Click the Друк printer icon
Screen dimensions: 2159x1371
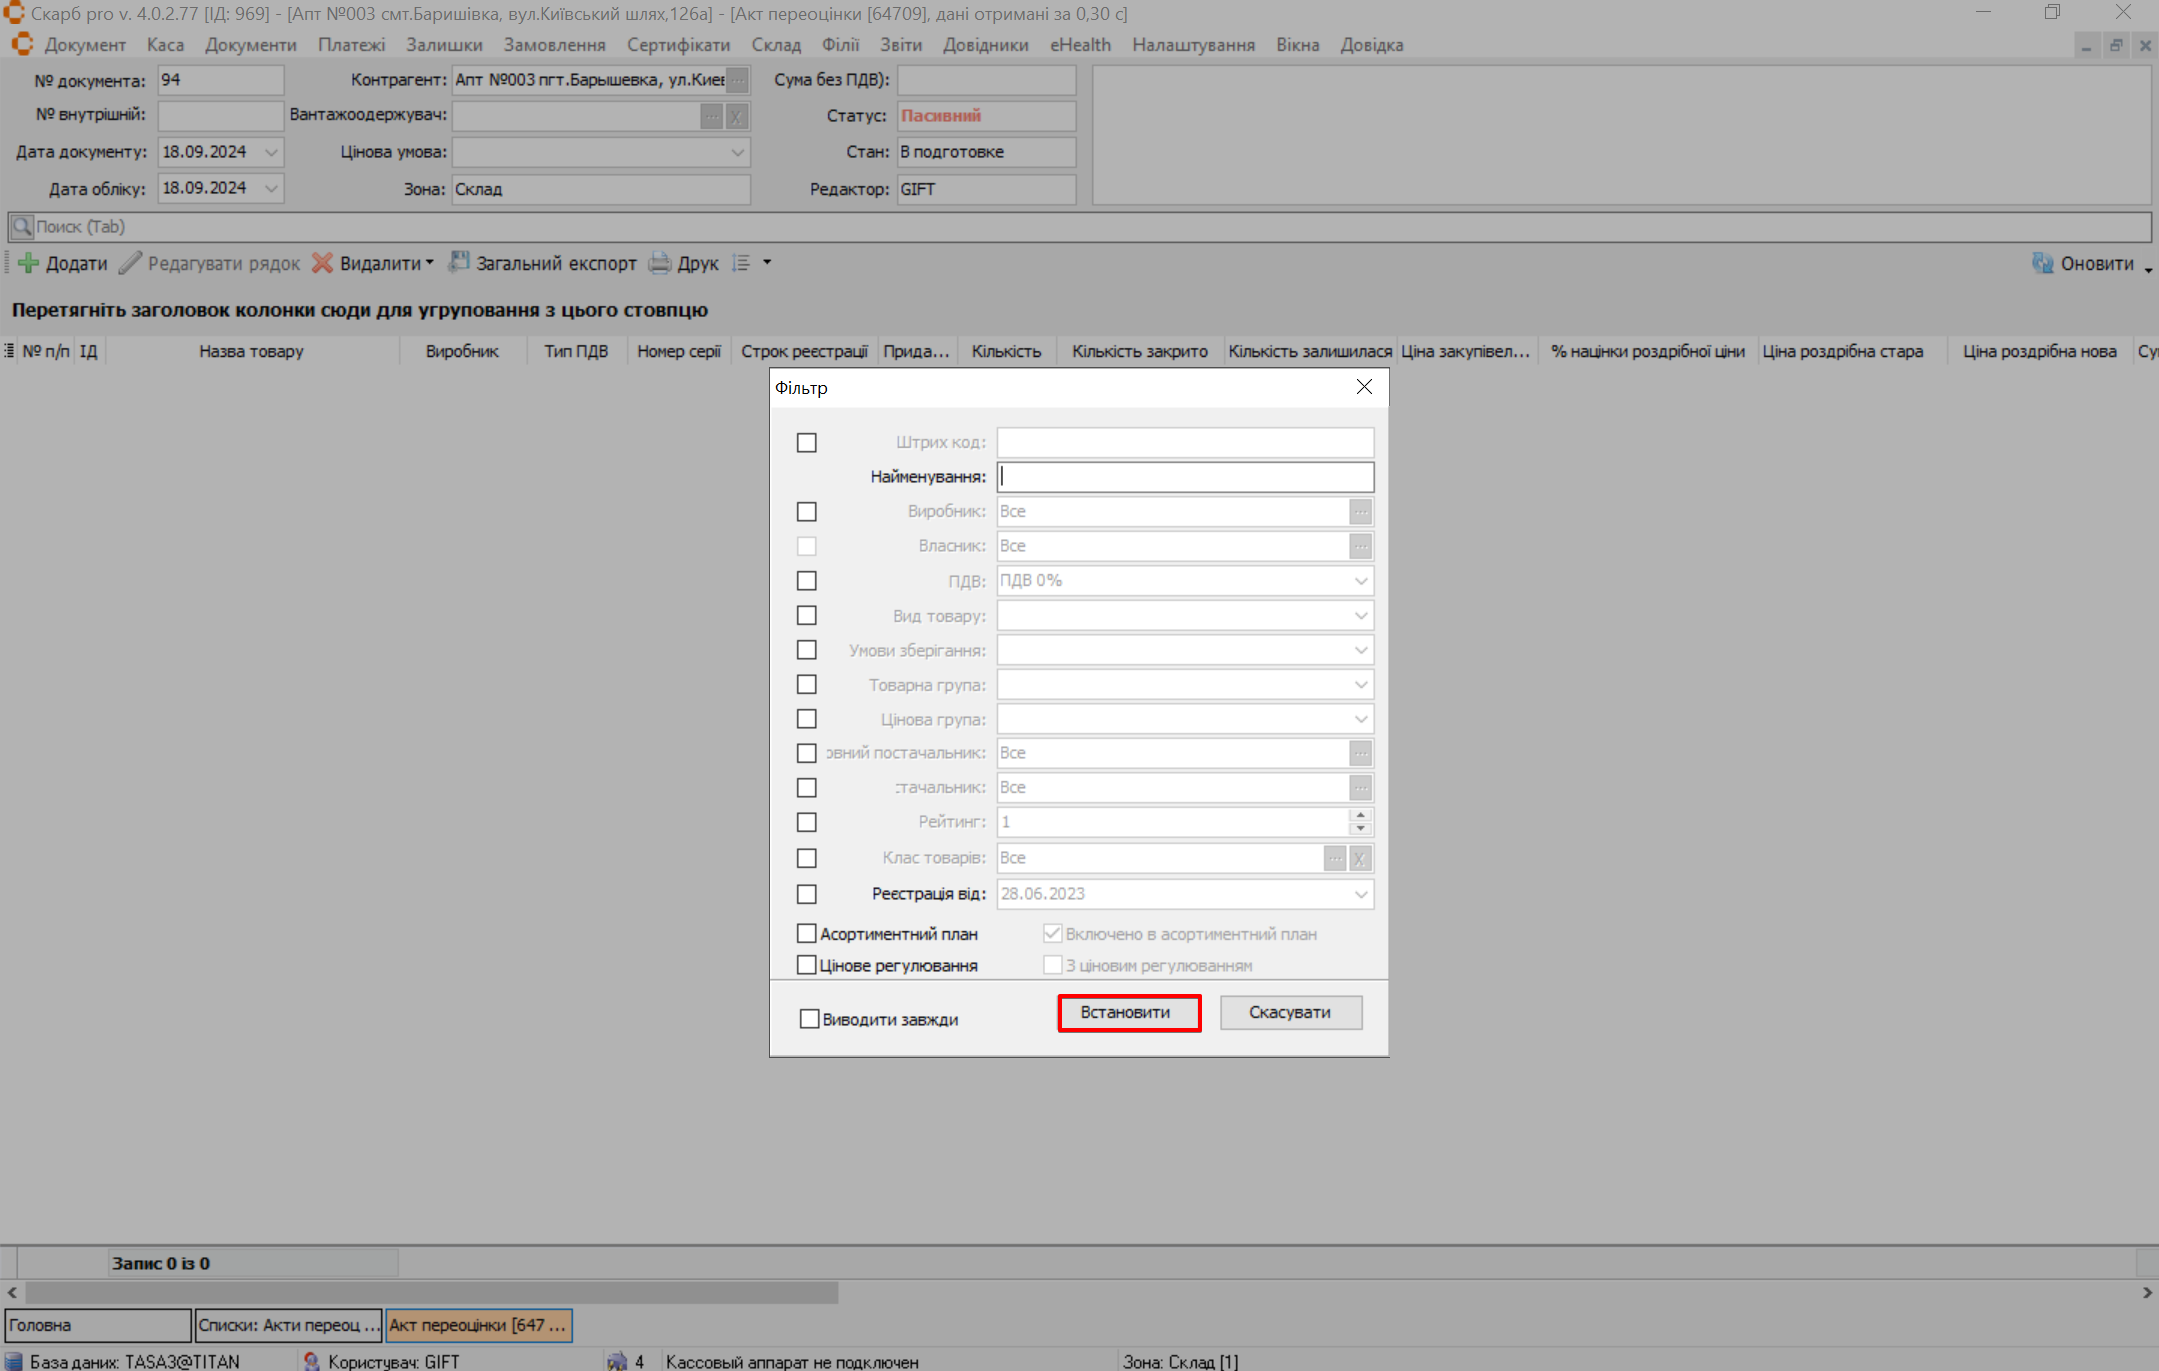[x=660, y=264]
